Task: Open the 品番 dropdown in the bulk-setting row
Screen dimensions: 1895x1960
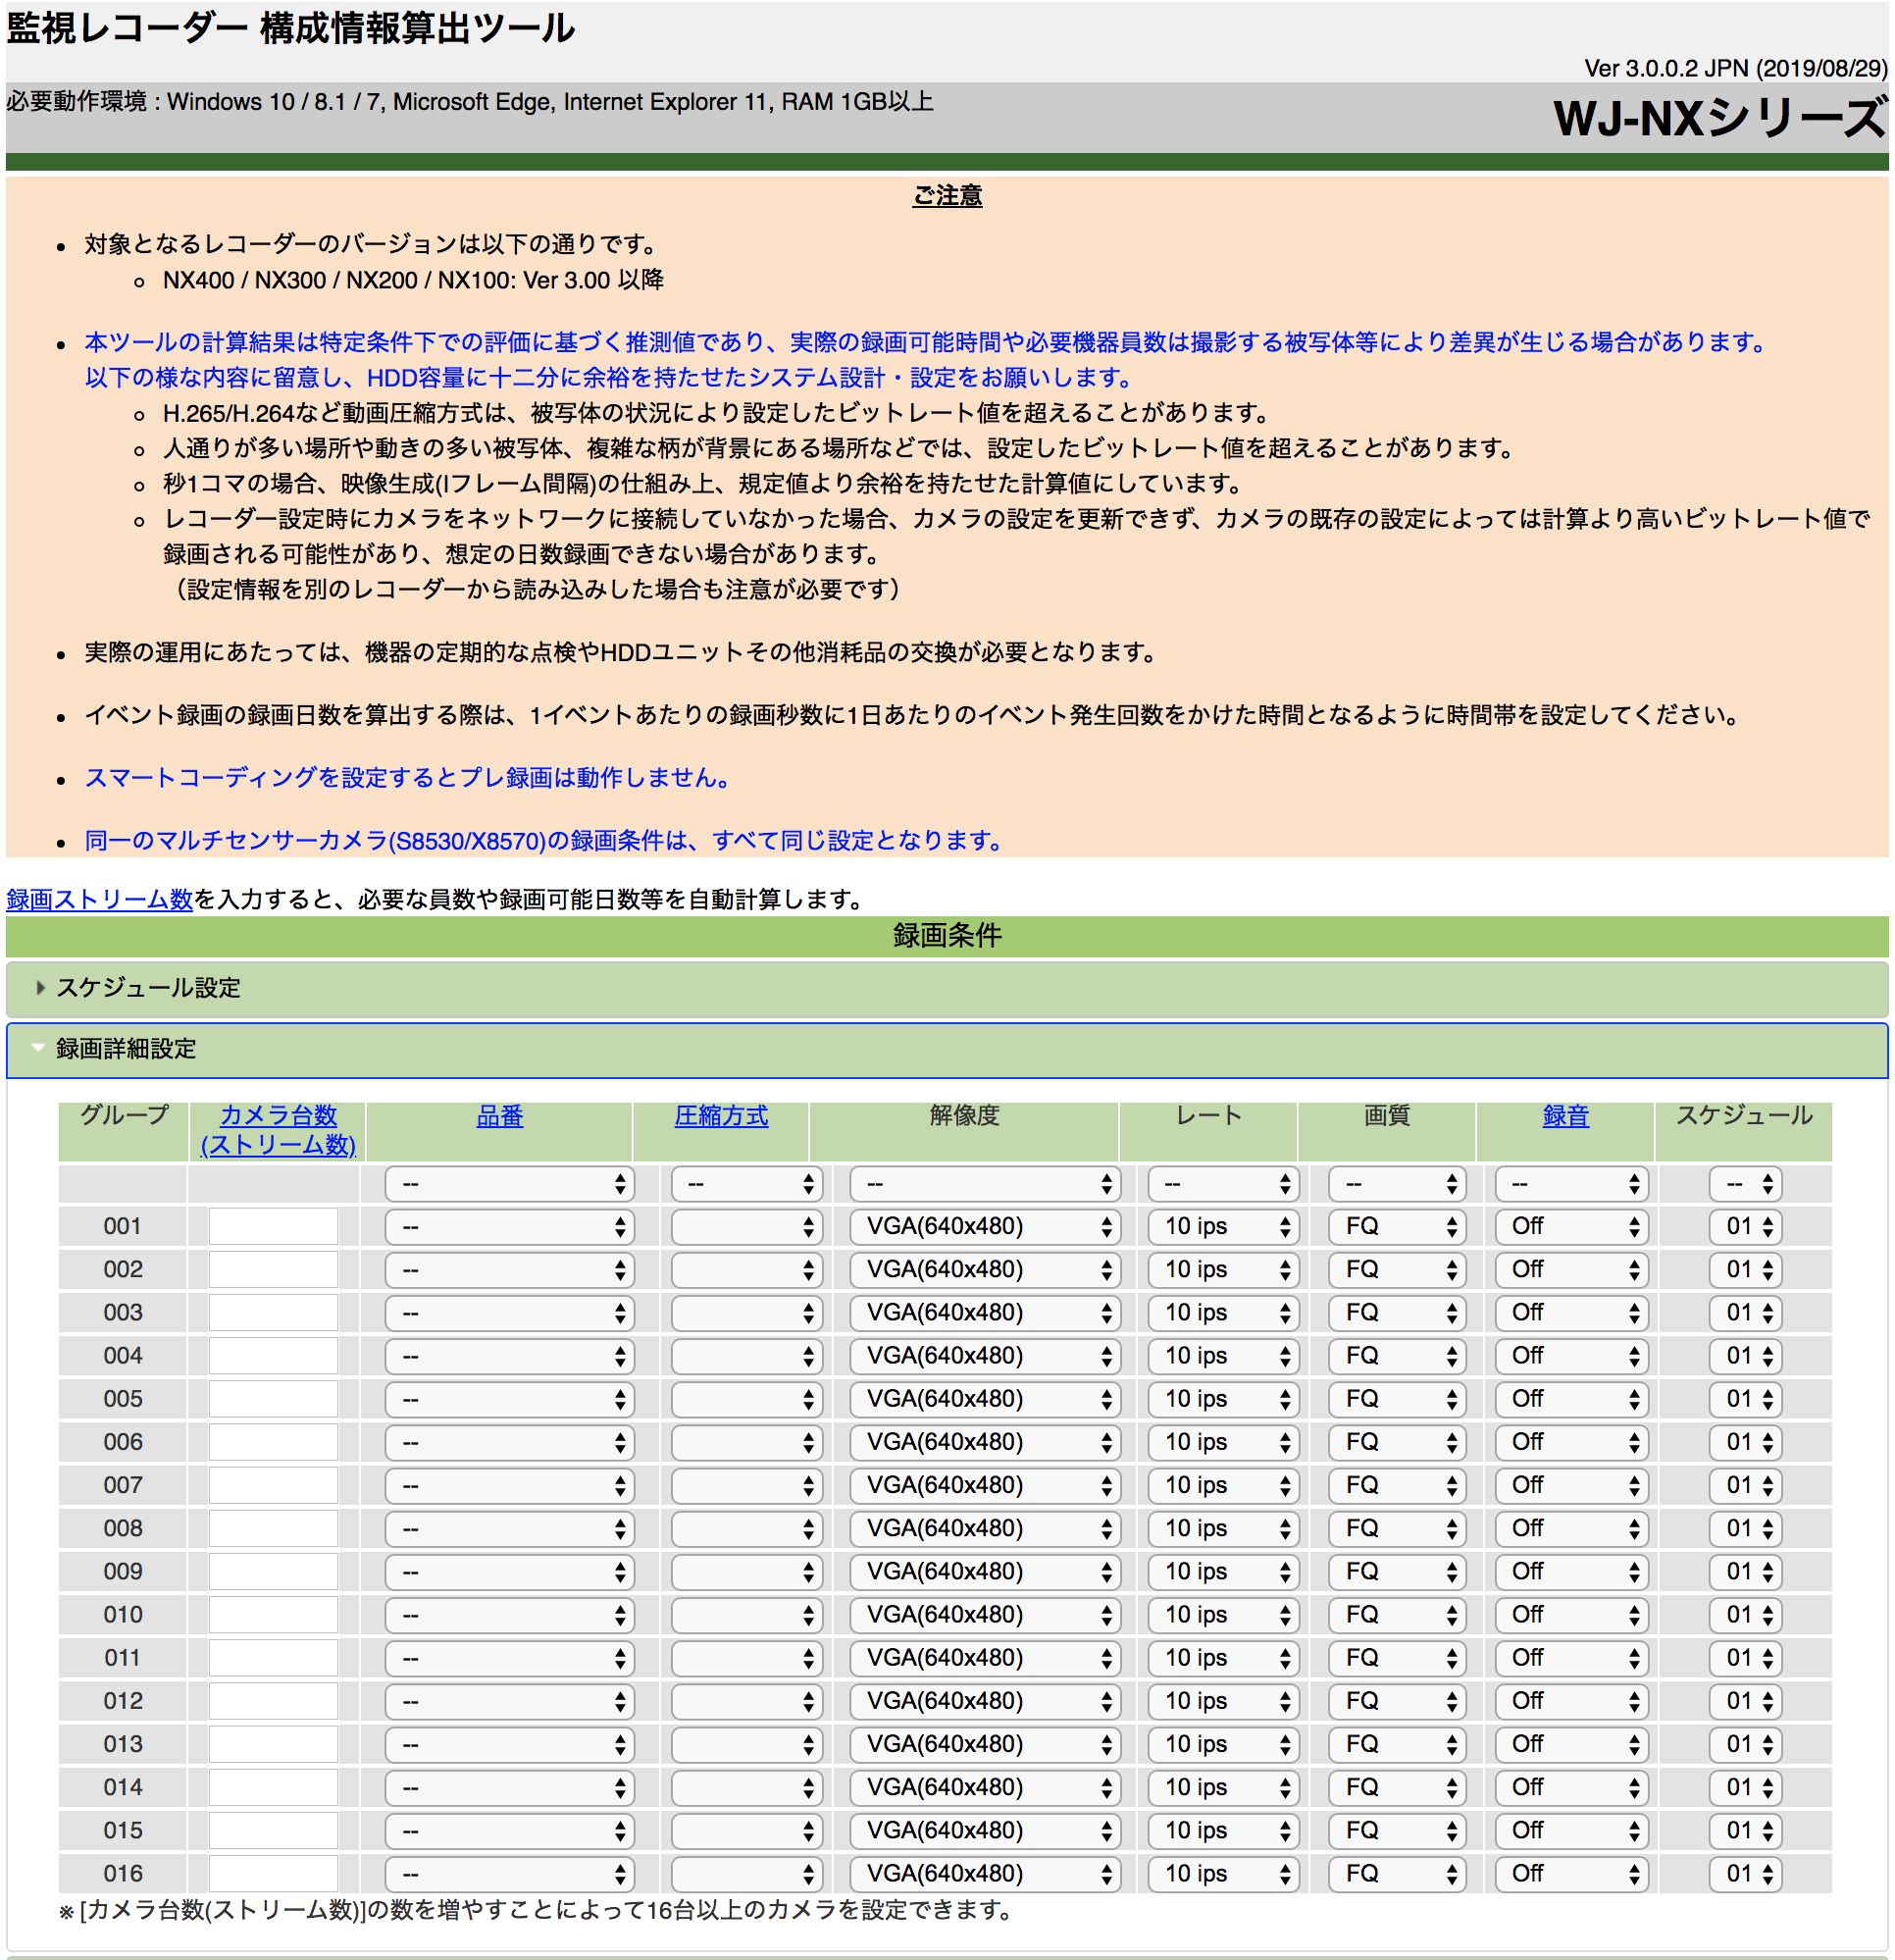Action: (x=512, y=1184)
